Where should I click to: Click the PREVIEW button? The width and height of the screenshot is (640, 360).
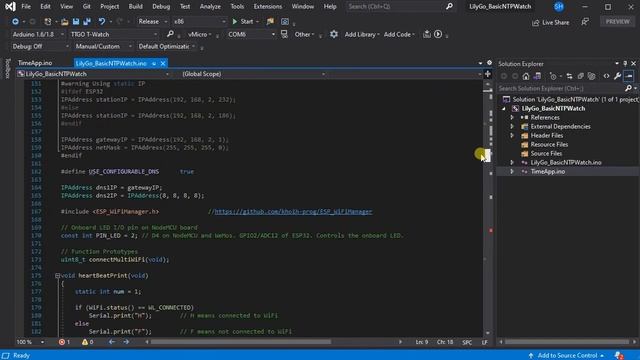tap(618, 22)
